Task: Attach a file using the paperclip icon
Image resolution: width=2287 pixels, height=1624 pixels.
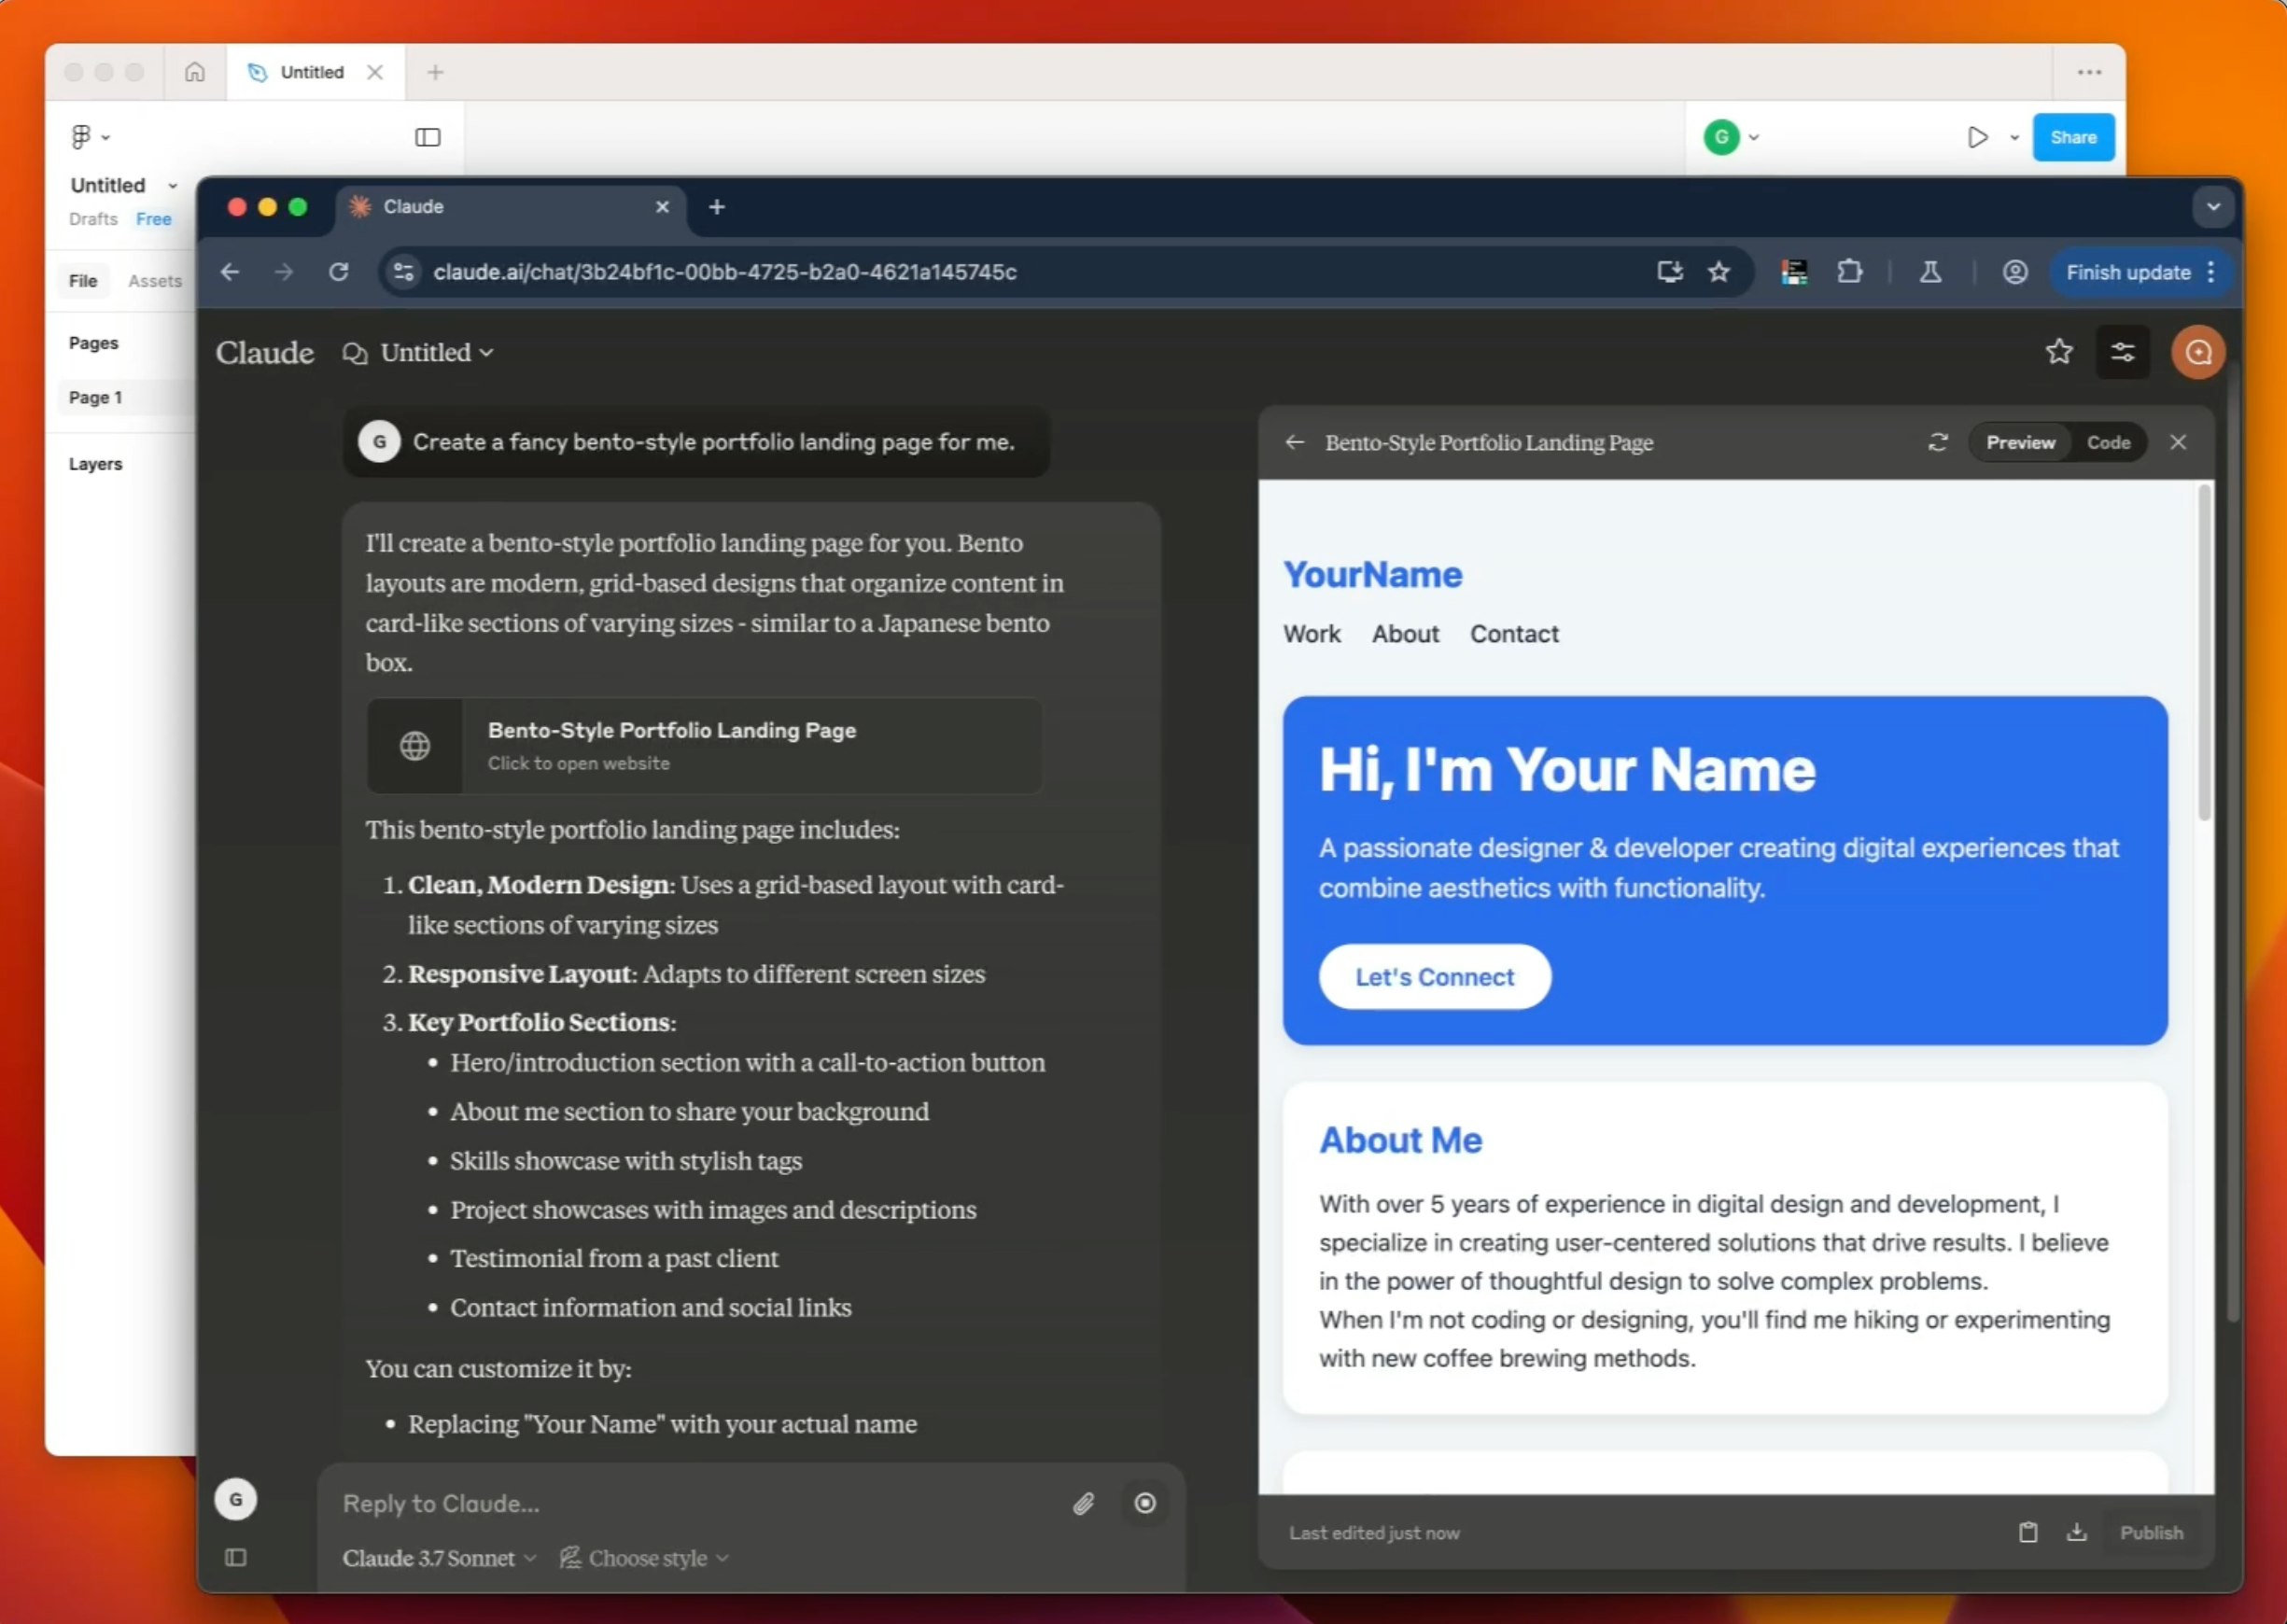Action: (1083, 1503)
